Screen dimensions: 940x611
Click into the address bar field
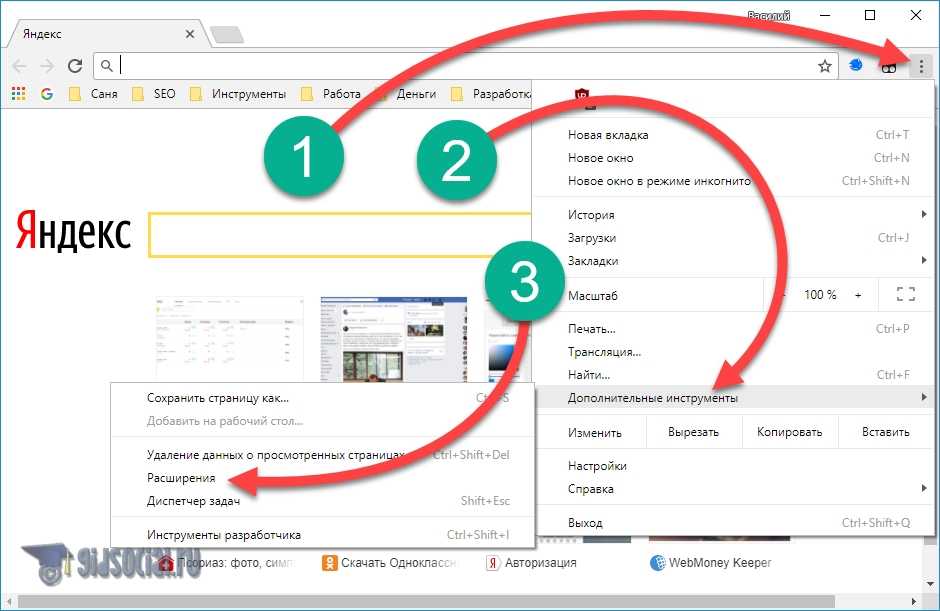pyautogui.click(x=460, y=66)
